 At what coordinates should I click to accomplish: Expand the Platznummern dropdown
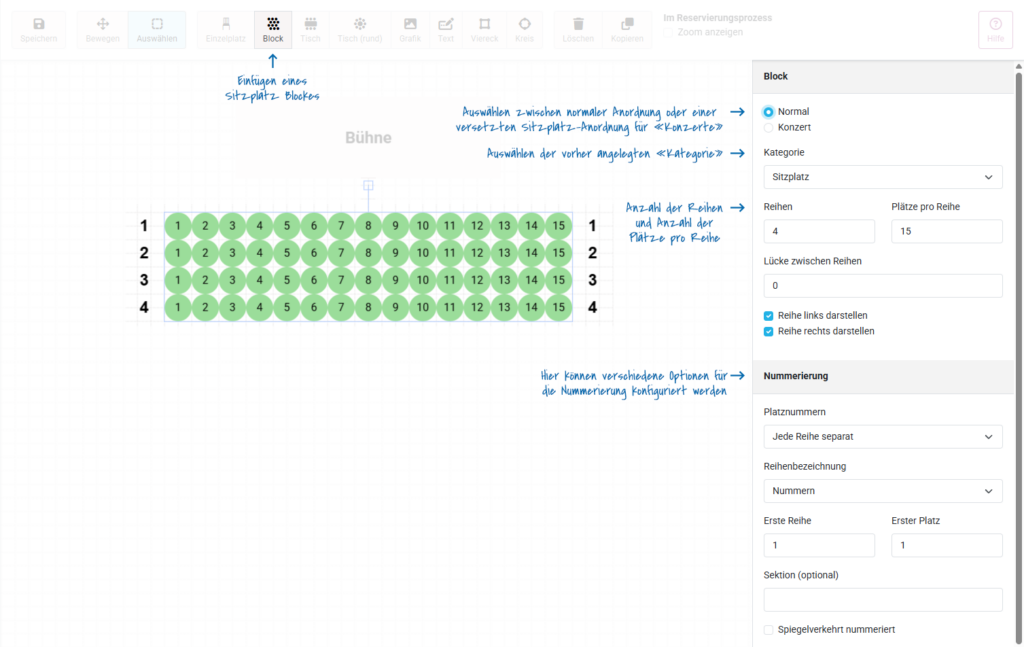pos(882,437)
